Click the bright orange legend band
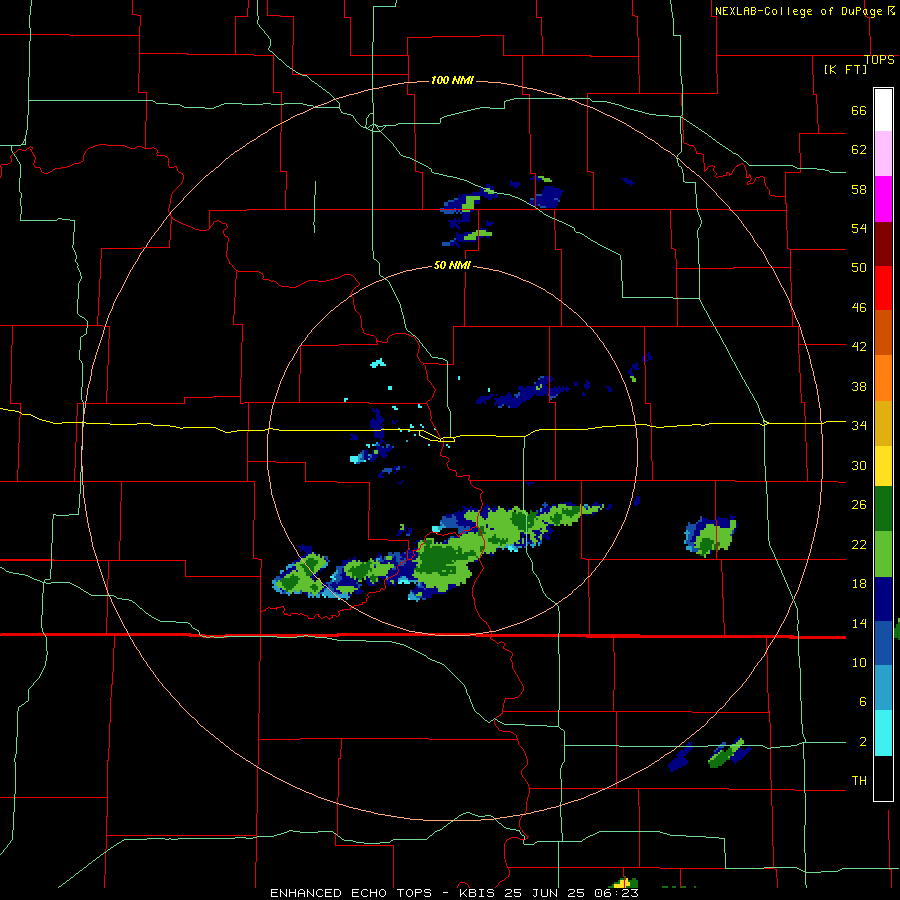The width and height of the screenshot is (900, 900). (x=883, y=378)
